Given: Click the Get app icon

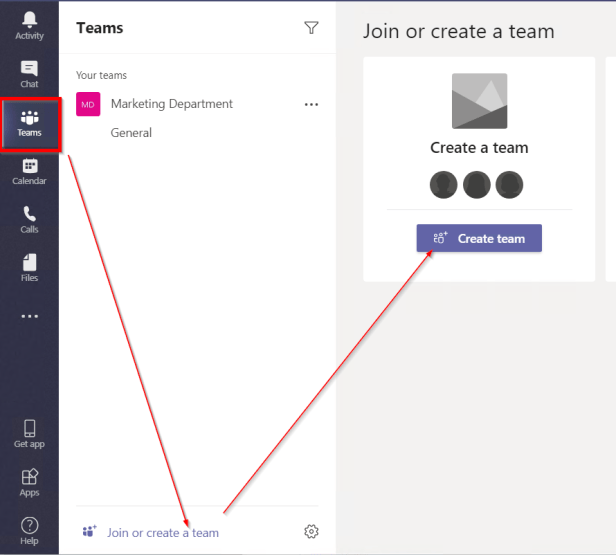Looking at the screenshot, I should click(29, 433).
